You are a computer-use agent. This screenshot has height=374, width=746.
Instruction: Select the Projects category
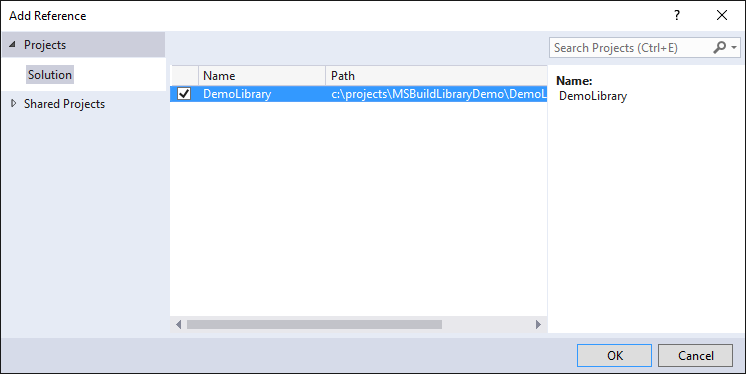click(x=45, y=45)
